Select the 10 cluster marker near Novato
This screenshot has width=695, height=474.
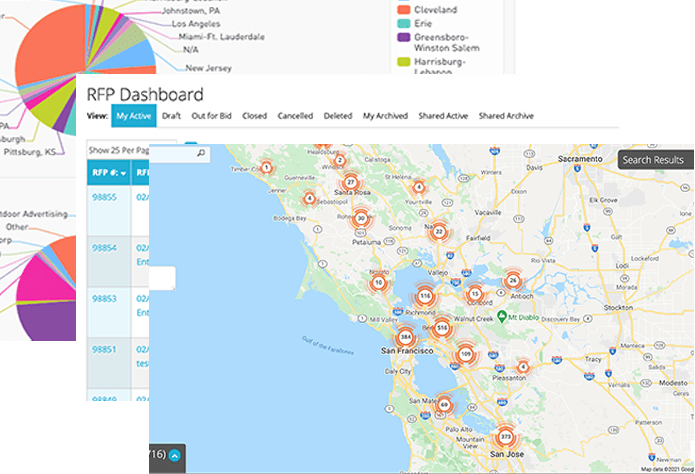pos(378,282)
